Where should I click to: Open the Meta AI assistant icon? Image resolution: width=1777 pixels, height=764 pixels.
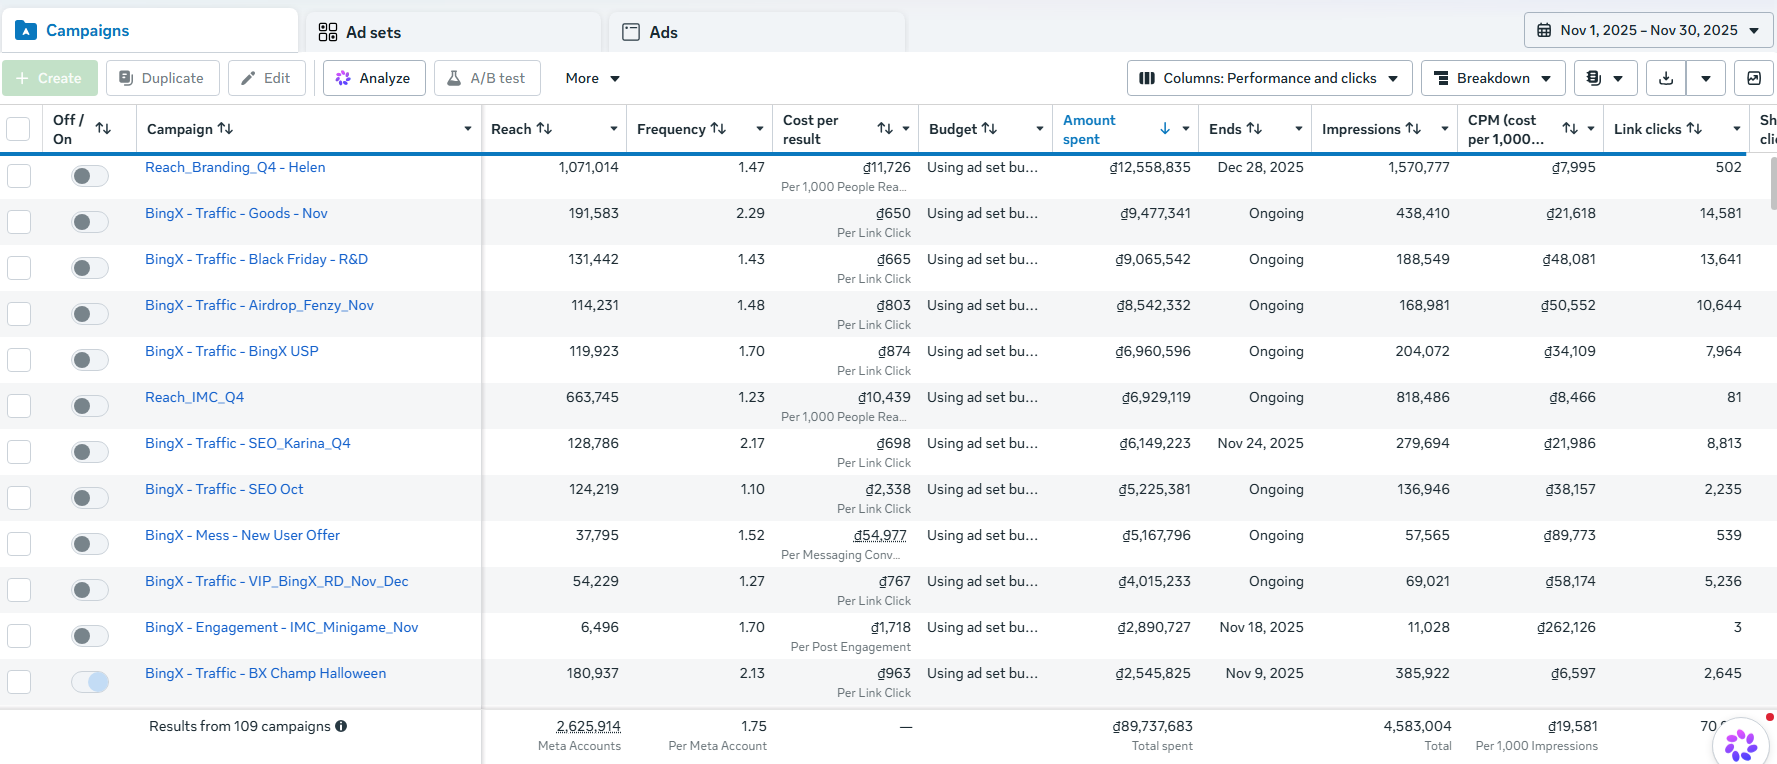(1741, 743)
